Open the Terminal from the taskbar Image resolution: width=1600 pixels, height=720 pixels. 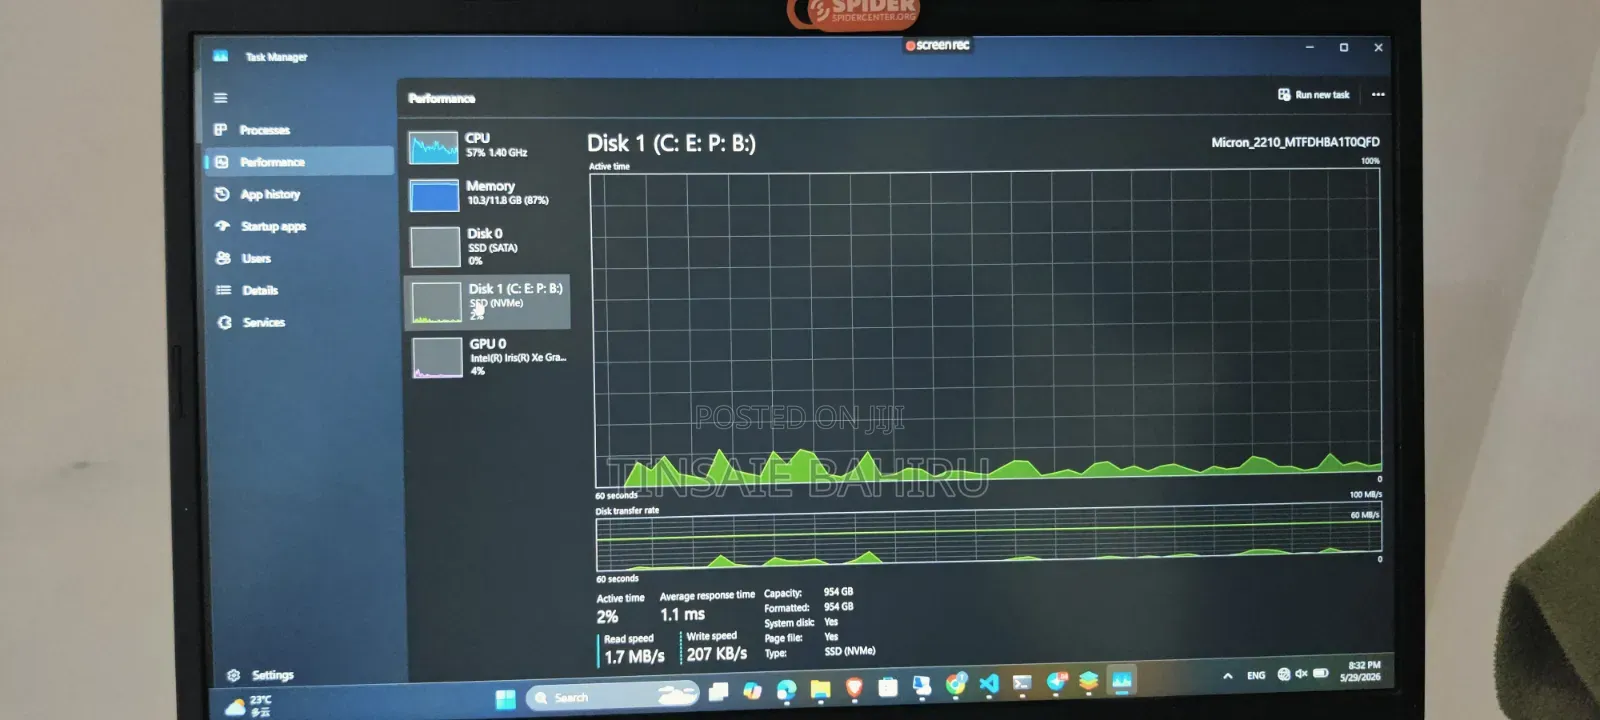[1022, 683]
